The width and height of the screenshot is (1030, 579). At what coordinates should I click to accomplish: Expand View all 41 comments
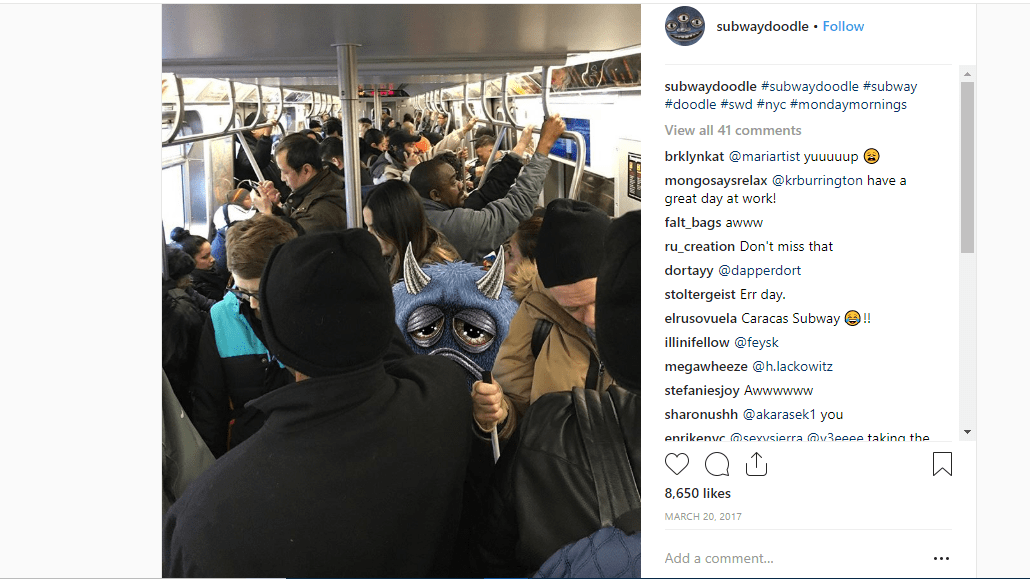pos(732,130)
